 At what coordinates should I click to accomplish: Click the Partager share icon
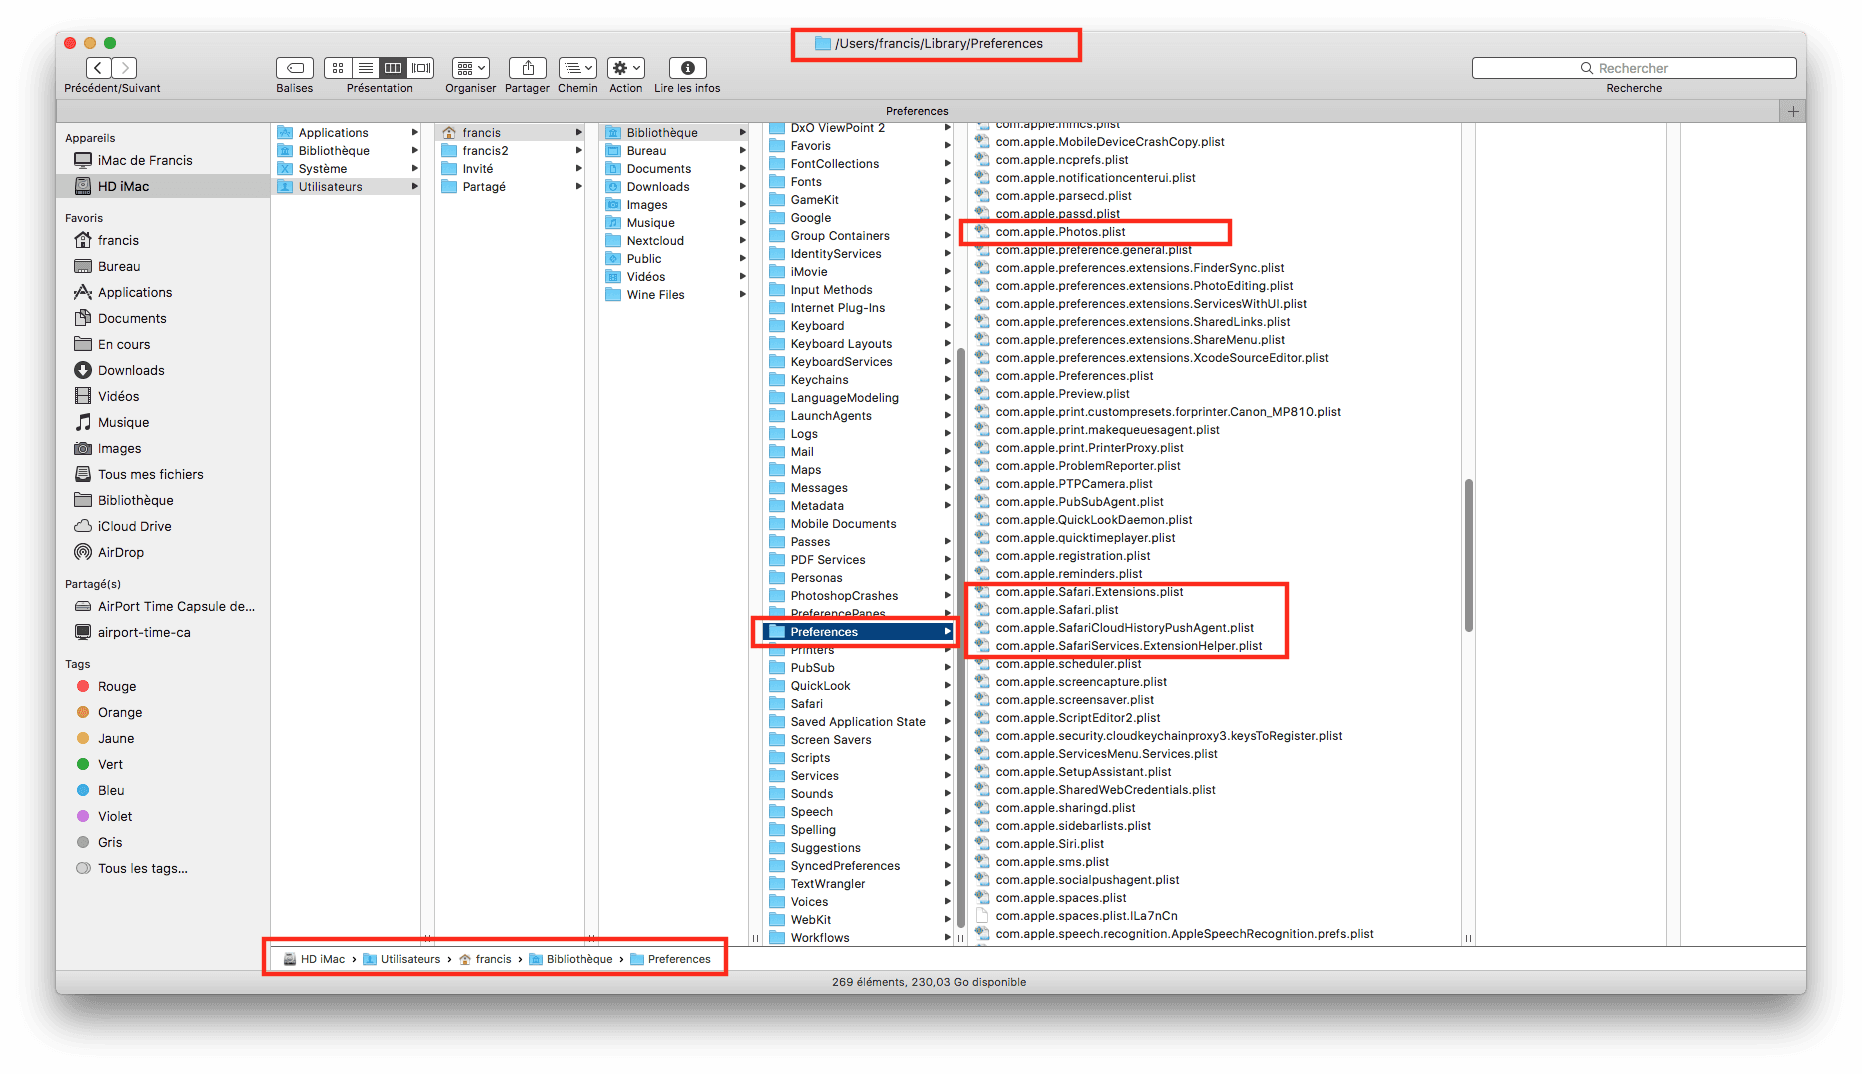(528, 68)
